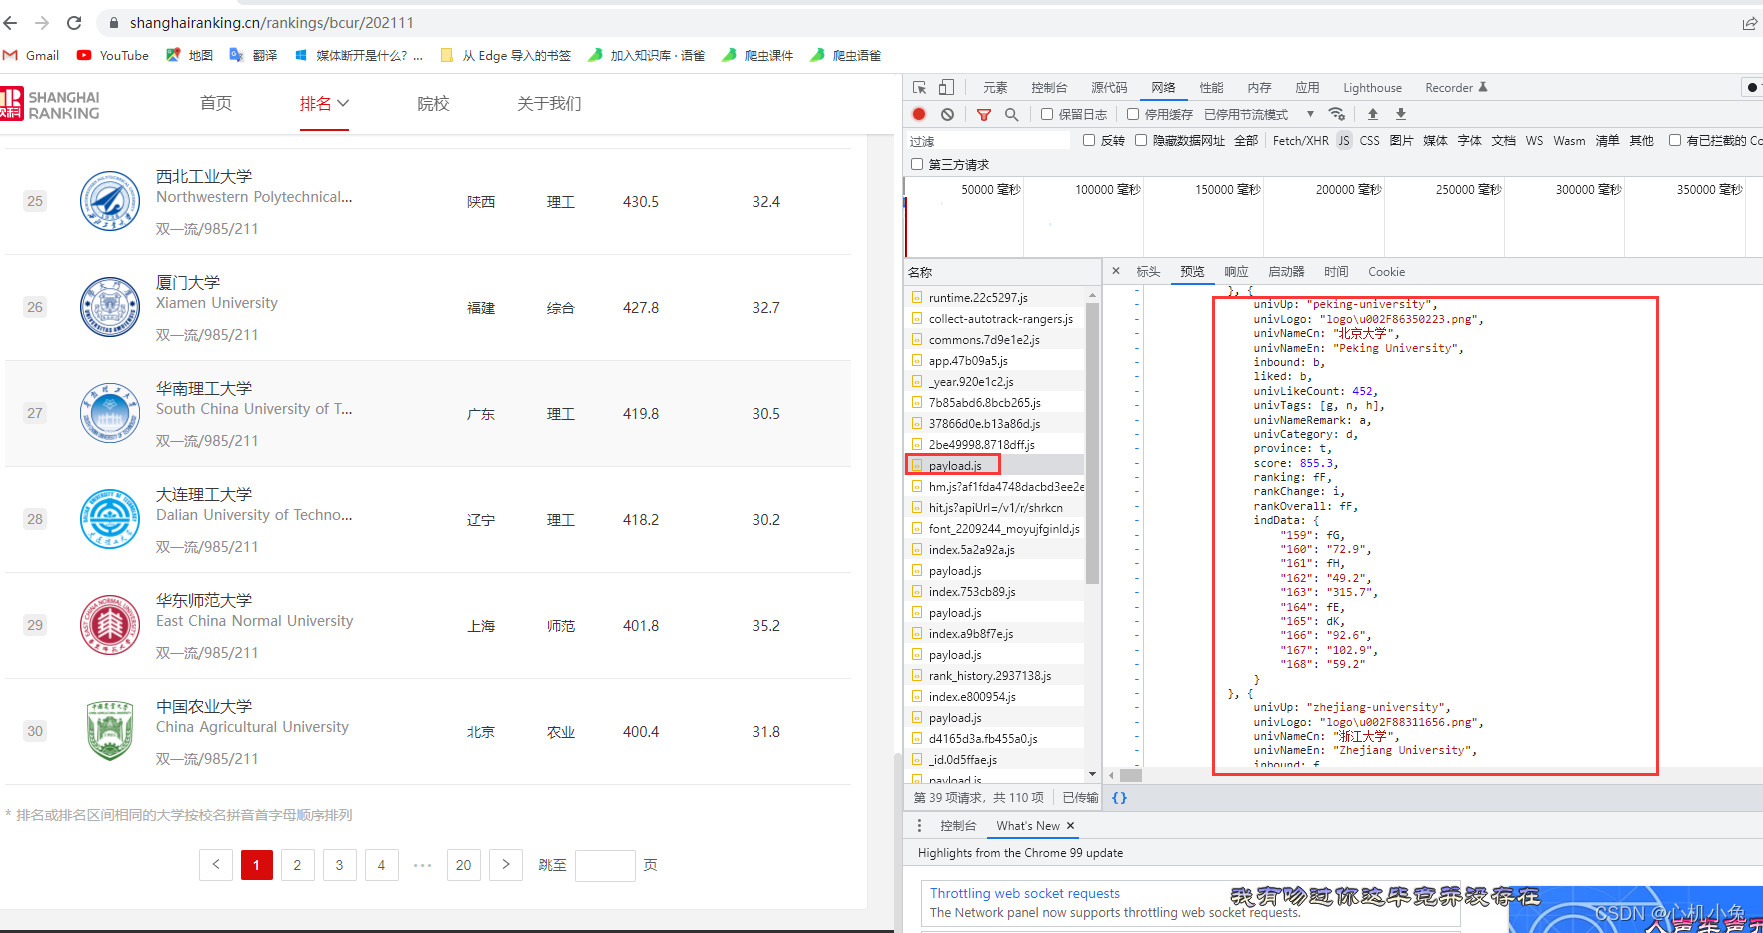This screenshot has height=933, width=1763.
Task: Close the request details pane
Action: tap(1116, 271)
